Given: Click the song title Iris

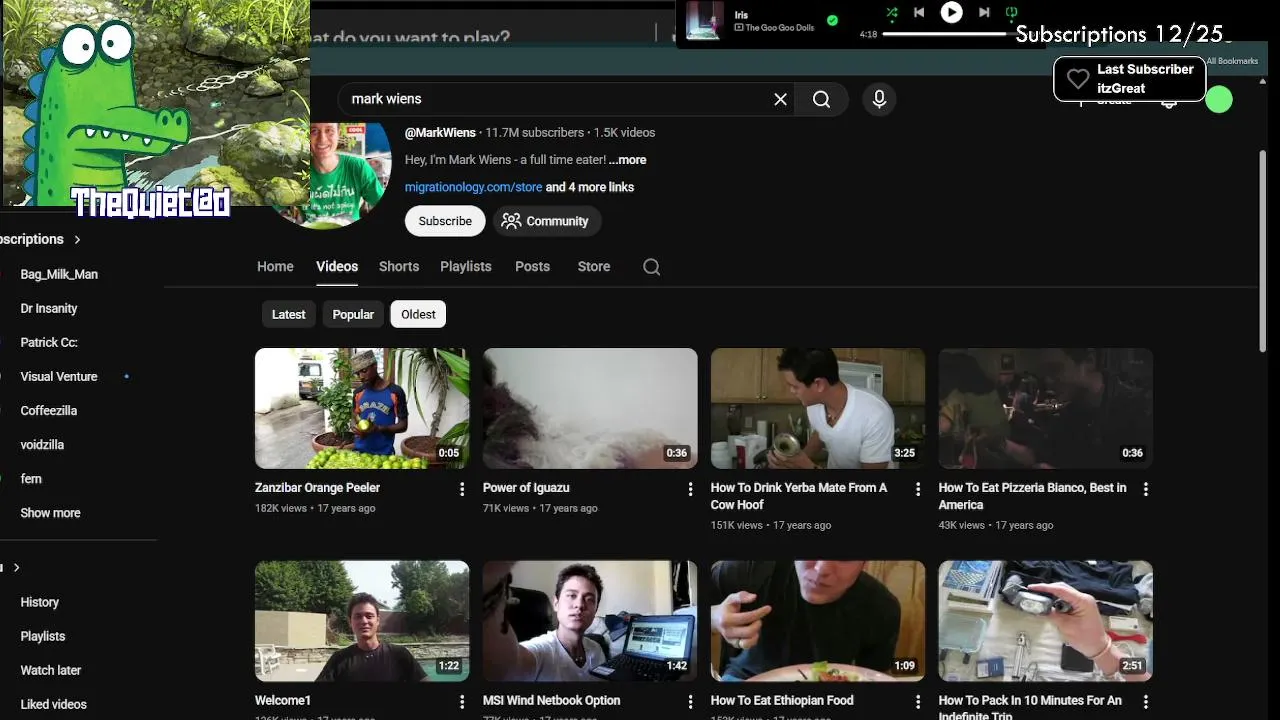Looking at the screenshot, I should click(x=741, y=14).
